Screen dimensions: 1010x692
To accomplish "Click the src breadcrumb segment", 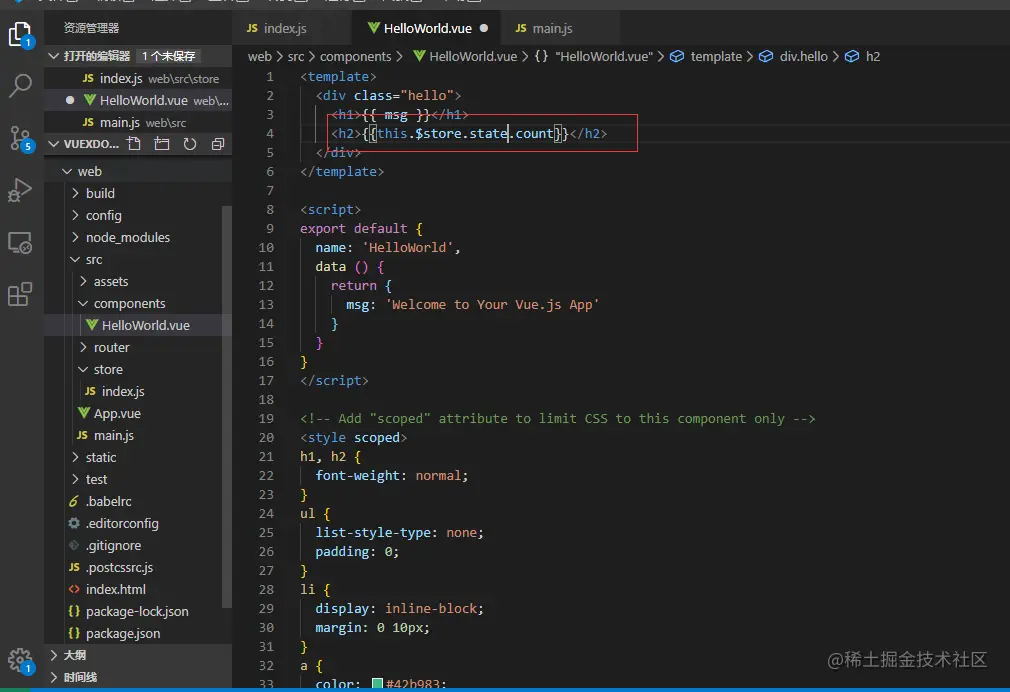I will pyautogui.click(x=296, y=56).
